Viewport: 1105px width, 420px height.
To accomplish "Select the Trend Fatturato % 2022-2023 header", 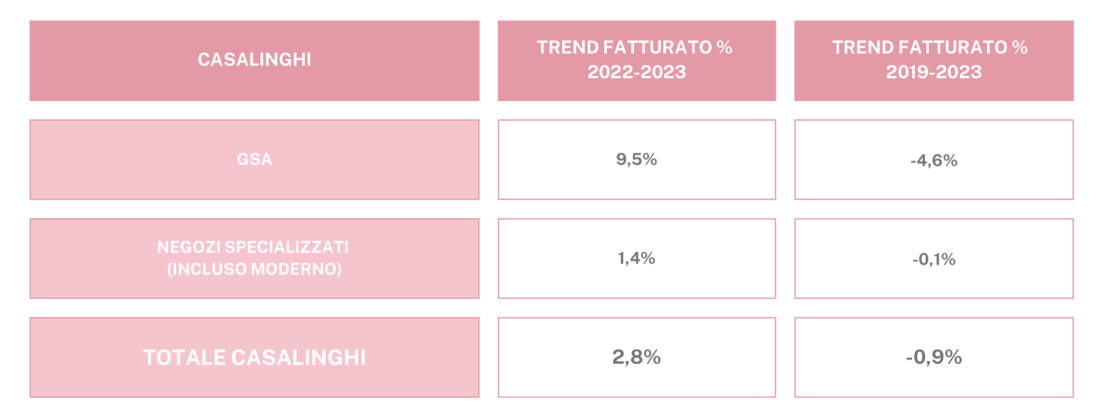I will pos(636,61).
